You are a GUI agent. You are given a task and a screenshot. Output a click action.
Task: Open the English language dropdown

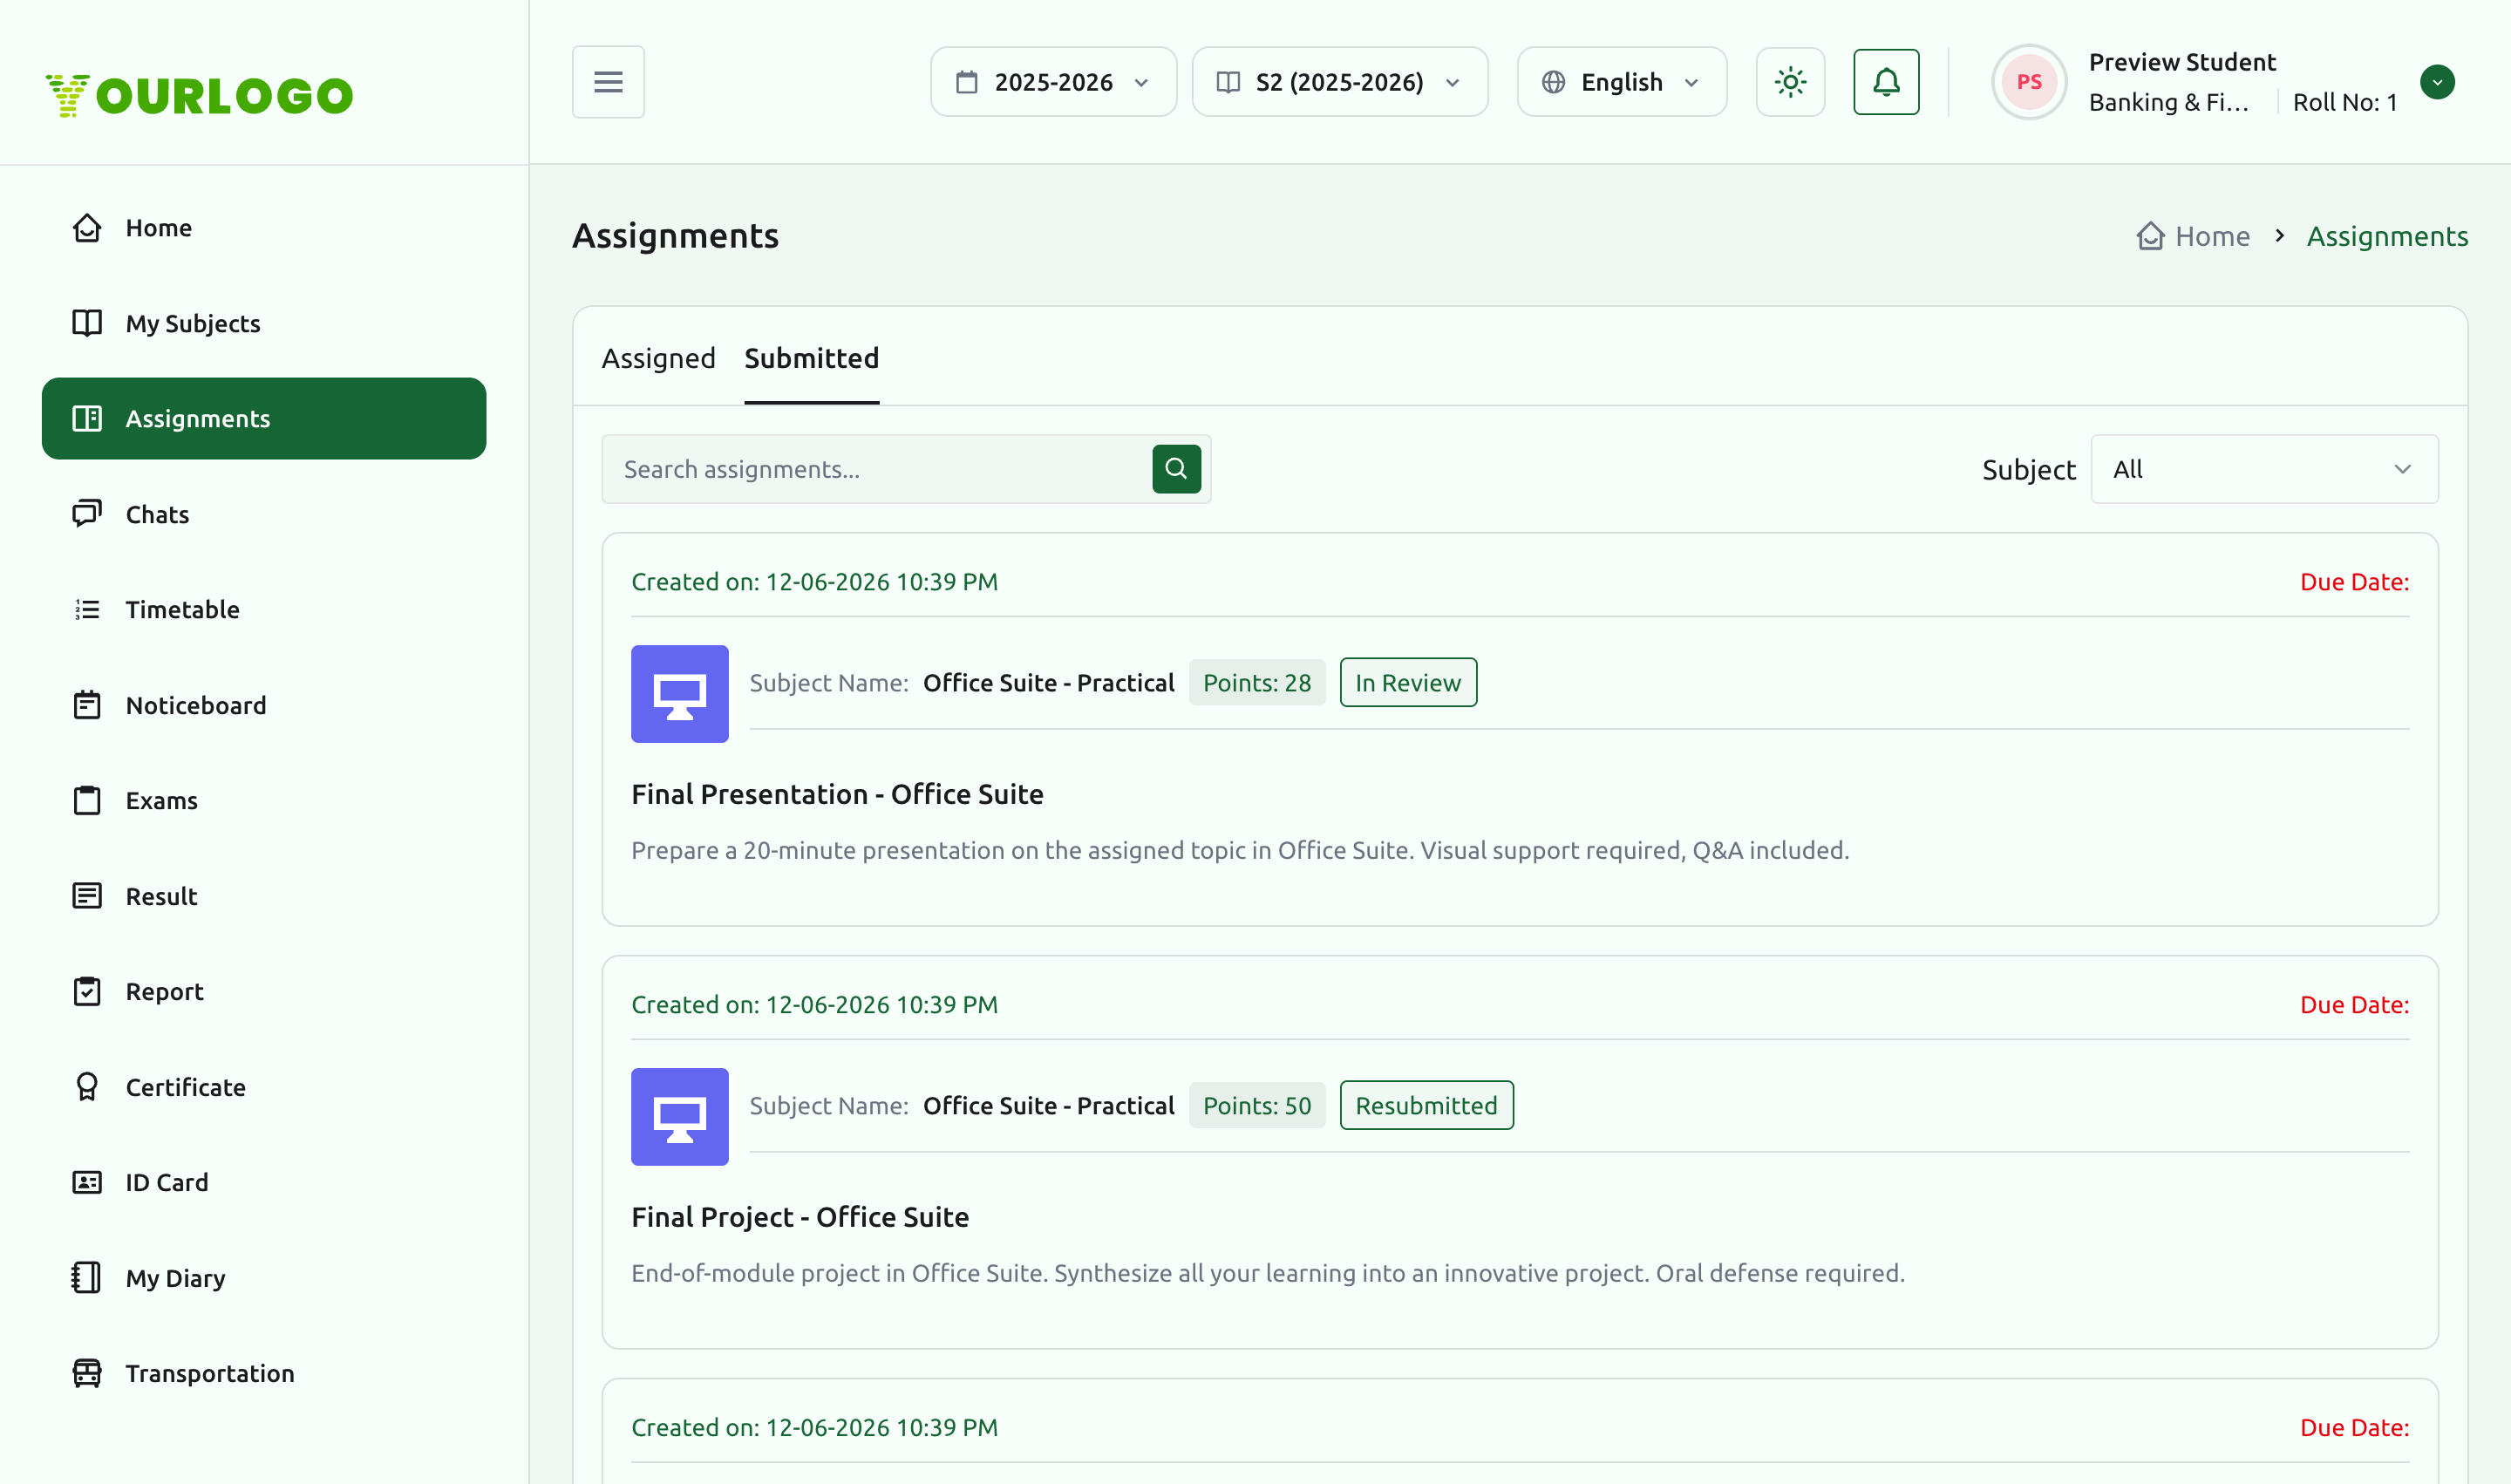1621,82
